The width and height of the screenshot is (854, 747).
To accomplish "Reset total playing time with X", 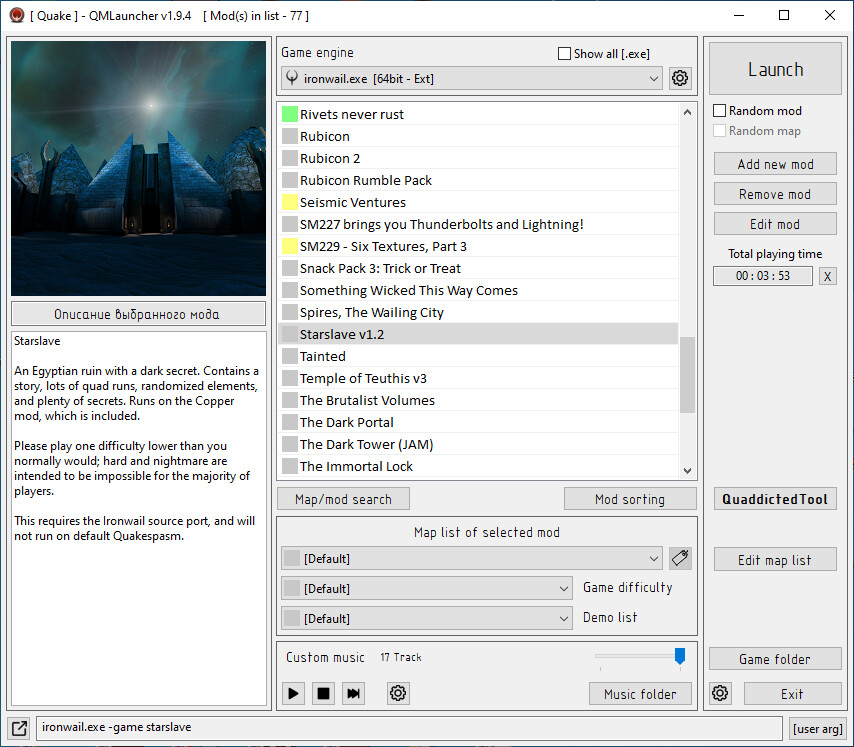I will (x=827, y=276).
